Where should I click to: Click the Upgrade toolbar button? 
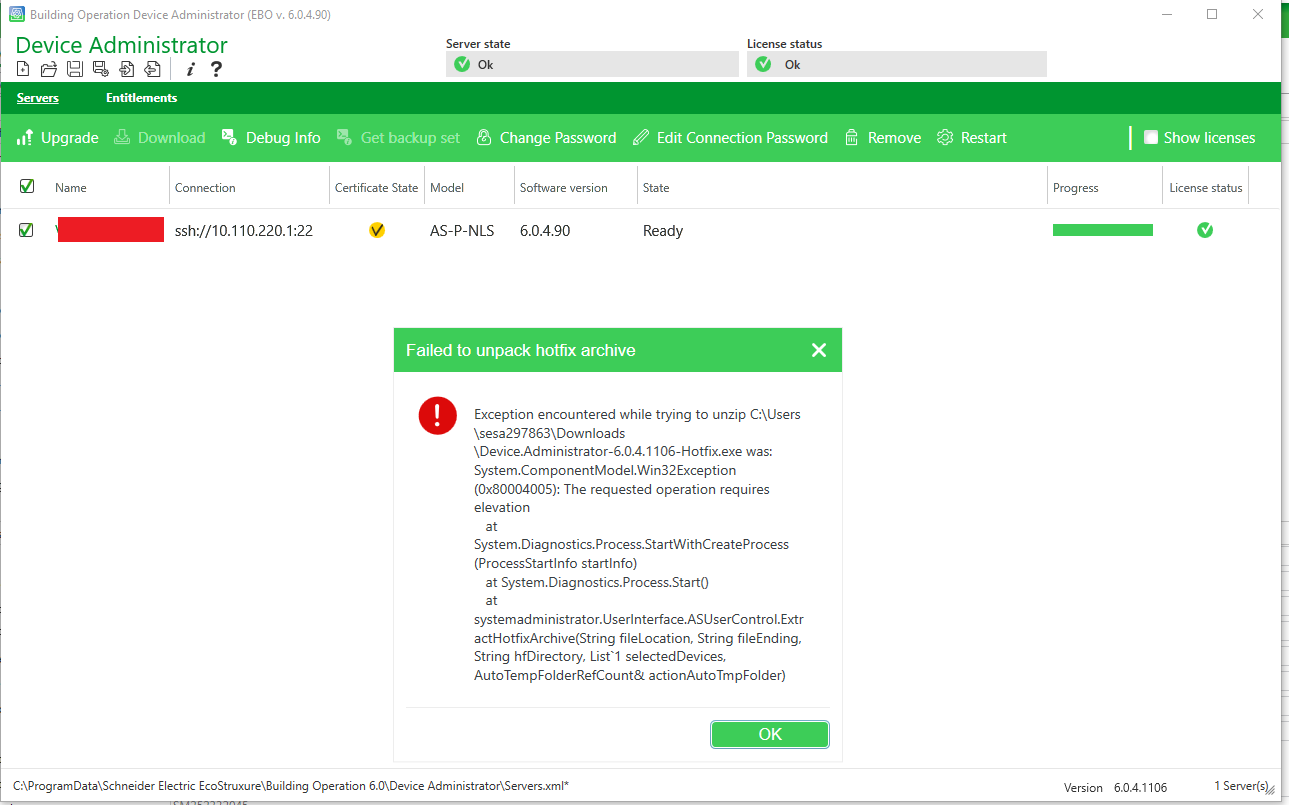(x=58, y=138)
